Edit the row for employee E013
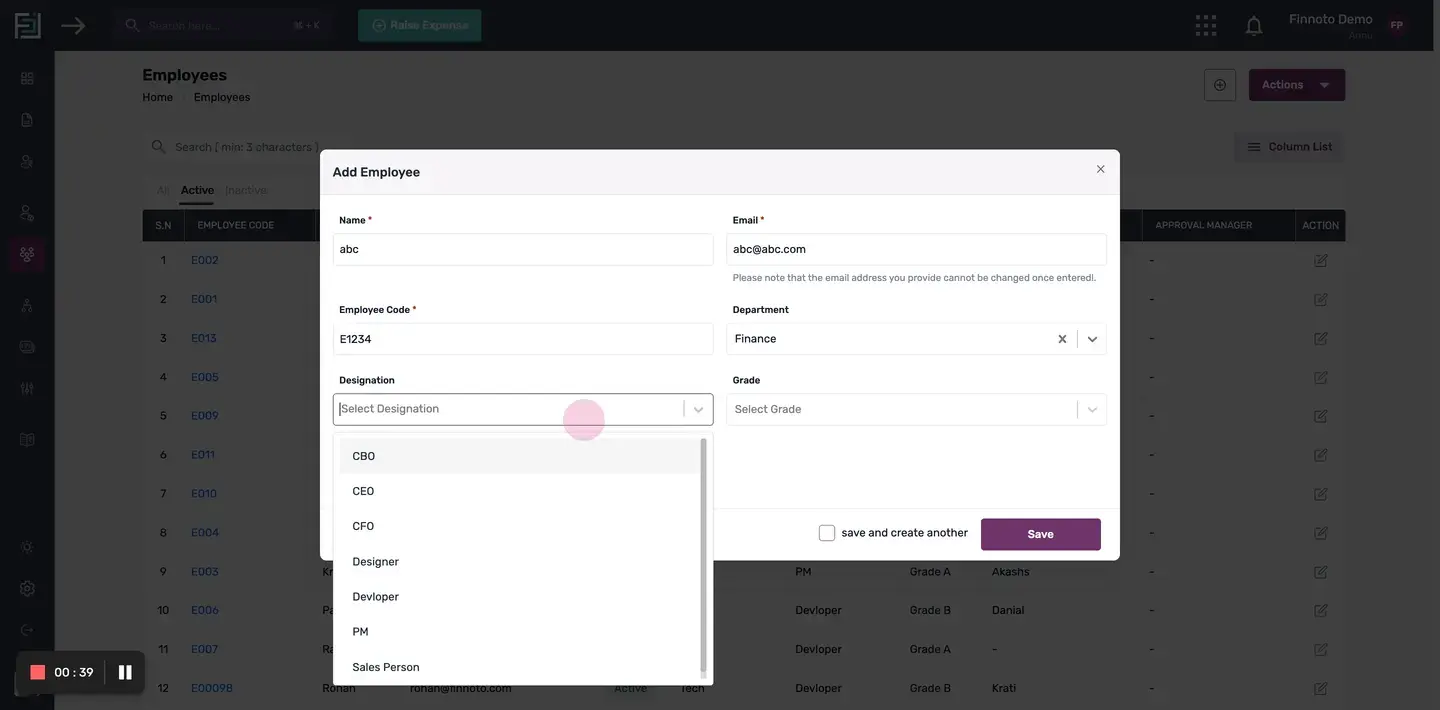The height and width of the screenshot is (710, 1440). pos(1320,338)
